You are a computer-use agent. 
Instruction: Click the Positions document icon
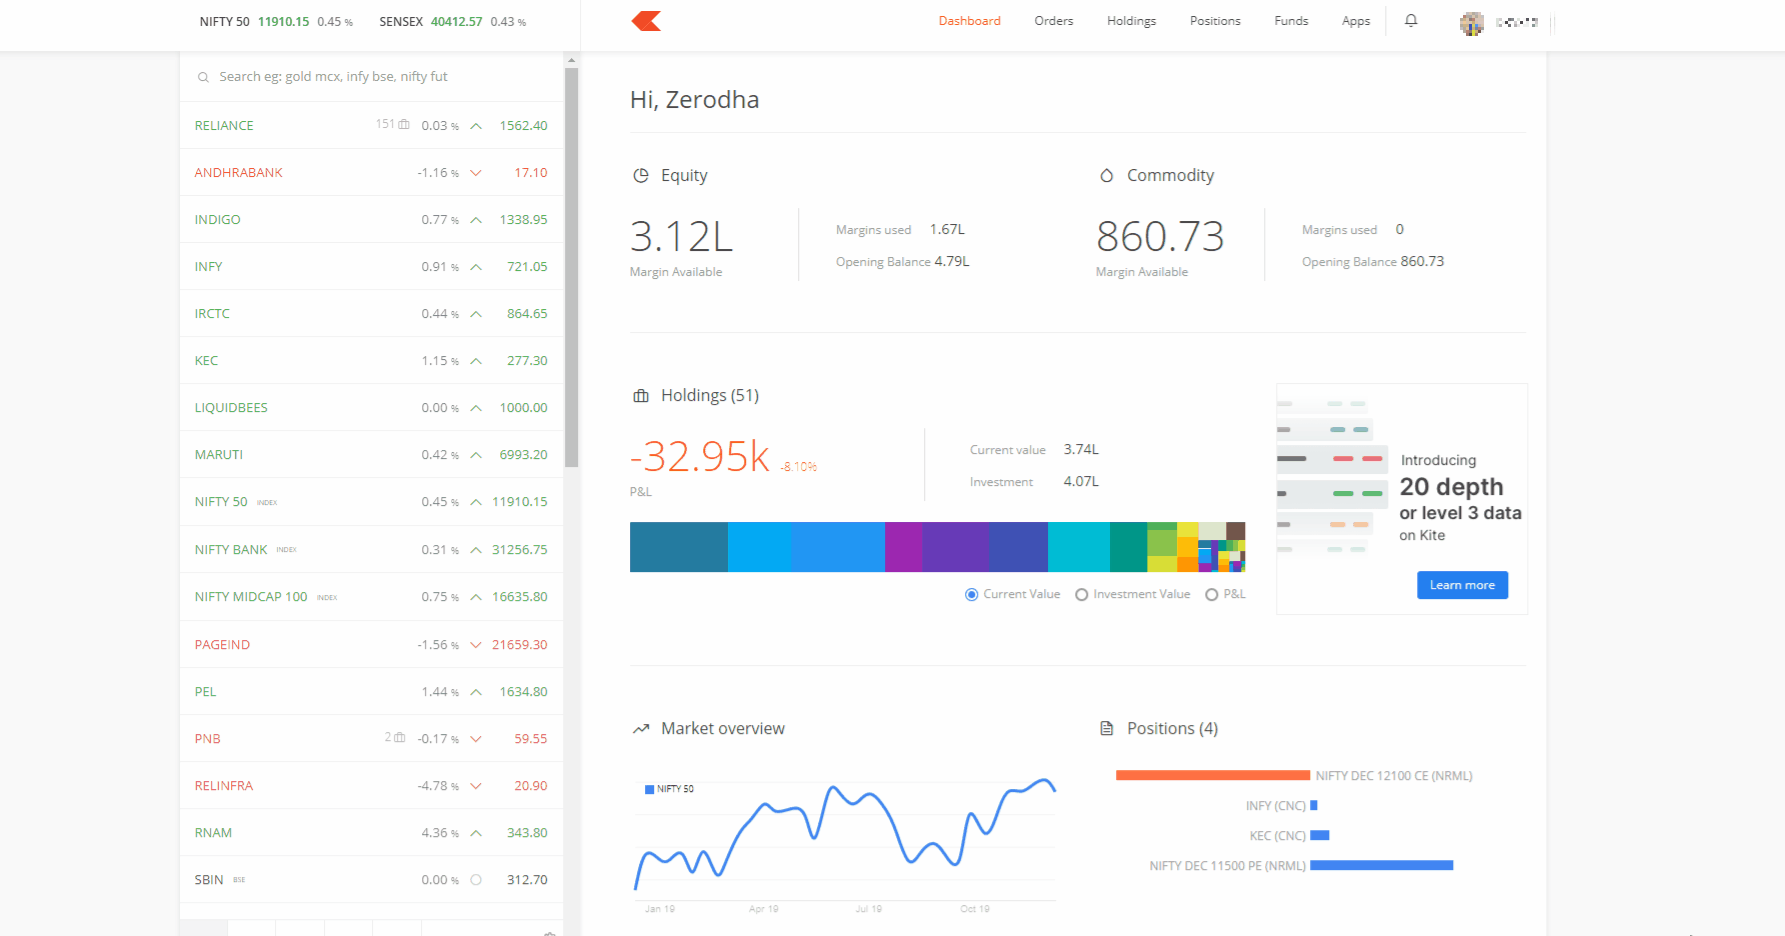[1106, 728]
